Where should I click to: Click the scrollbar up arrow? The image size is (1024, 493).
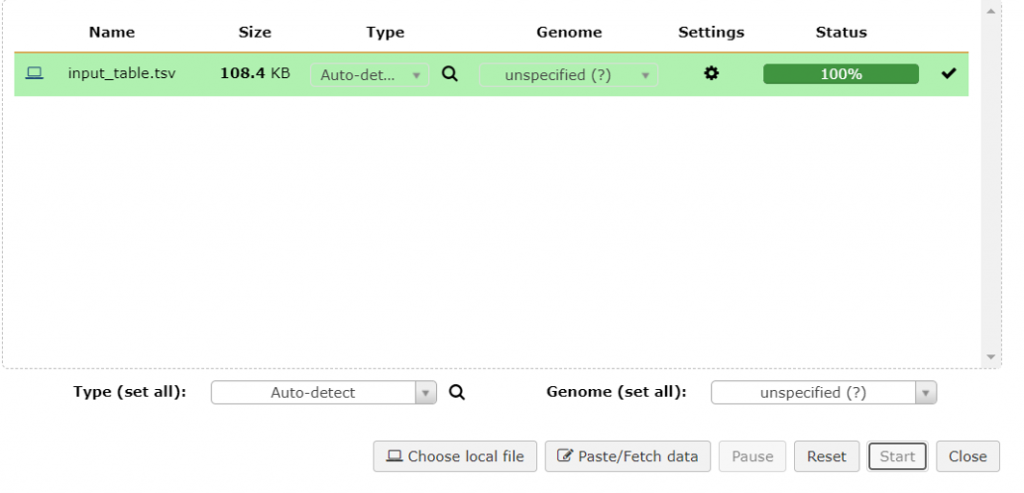(x=991, y=12)
